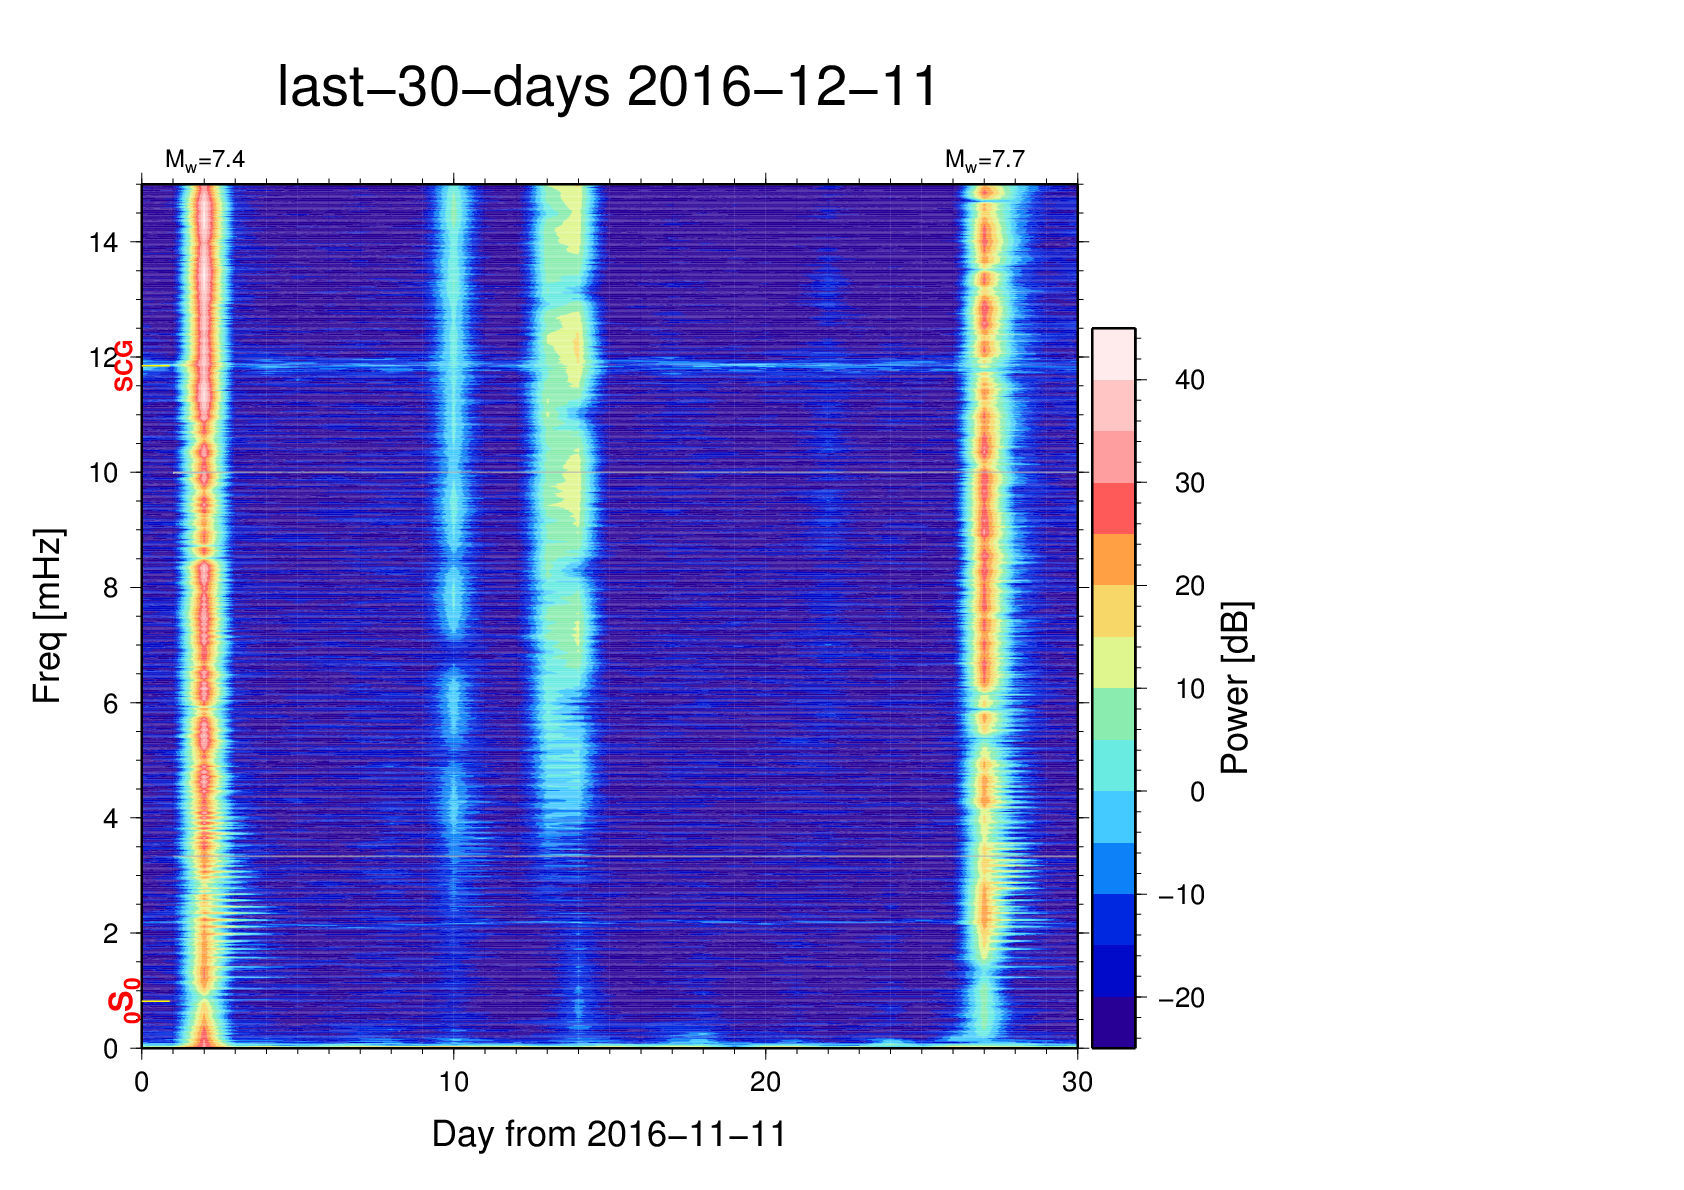Image resolution: width=1684 pixels, height=1190 pixels.
Task: Click the plot title 'last-30-days 2016-12-11'
Action: click(607, 87)
